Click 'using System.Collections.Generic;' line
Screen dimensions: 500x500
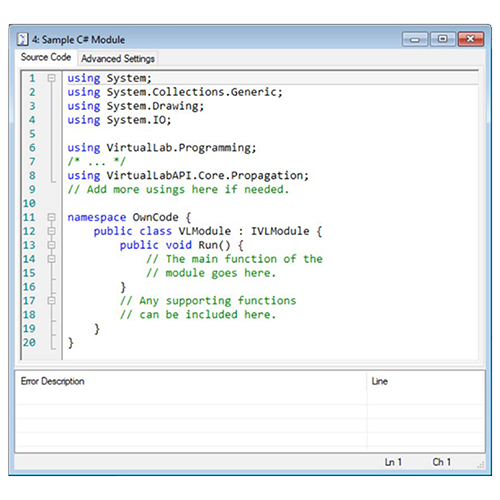click(x=175, y=92)
